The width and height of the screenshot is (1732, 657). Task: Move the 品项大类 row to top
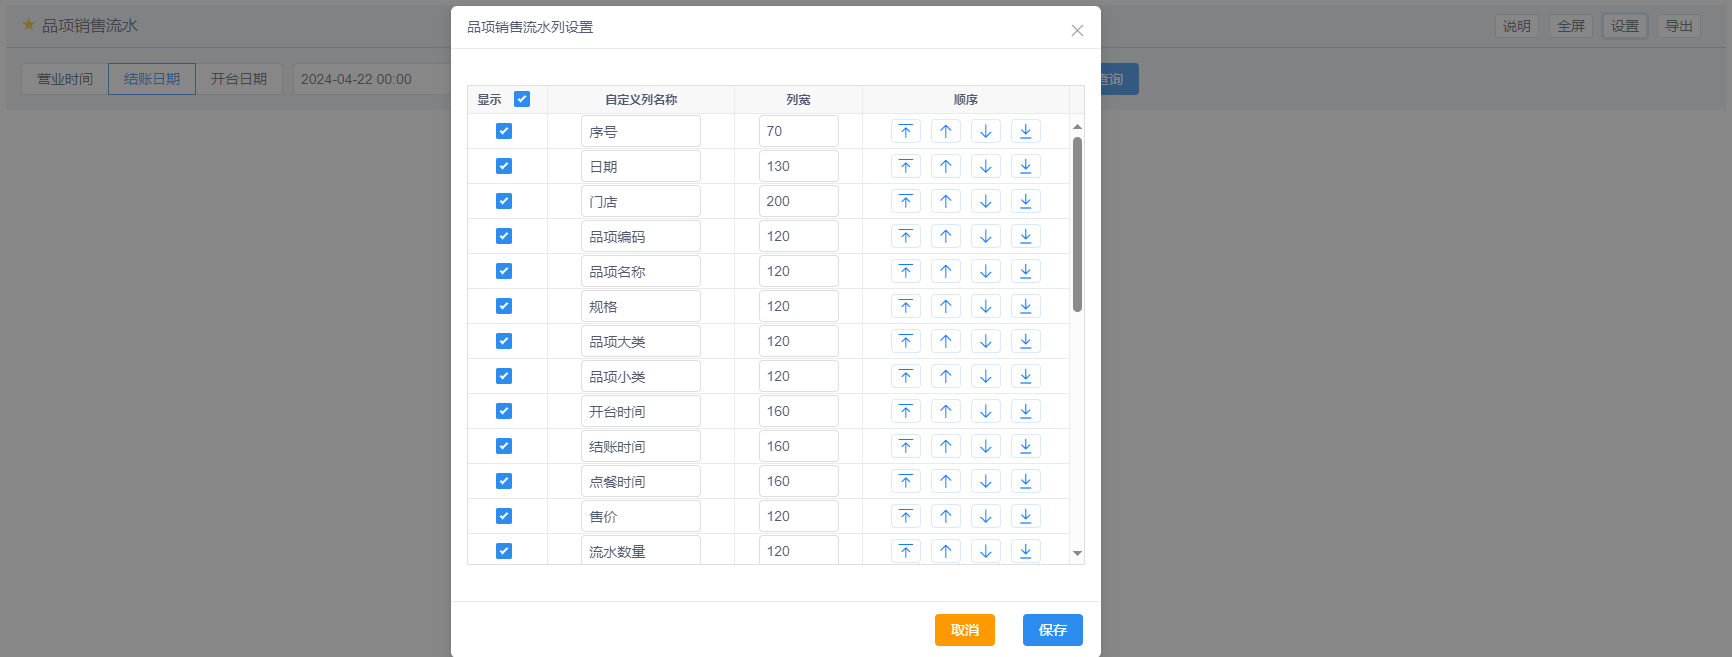click(x=906, y=341)
